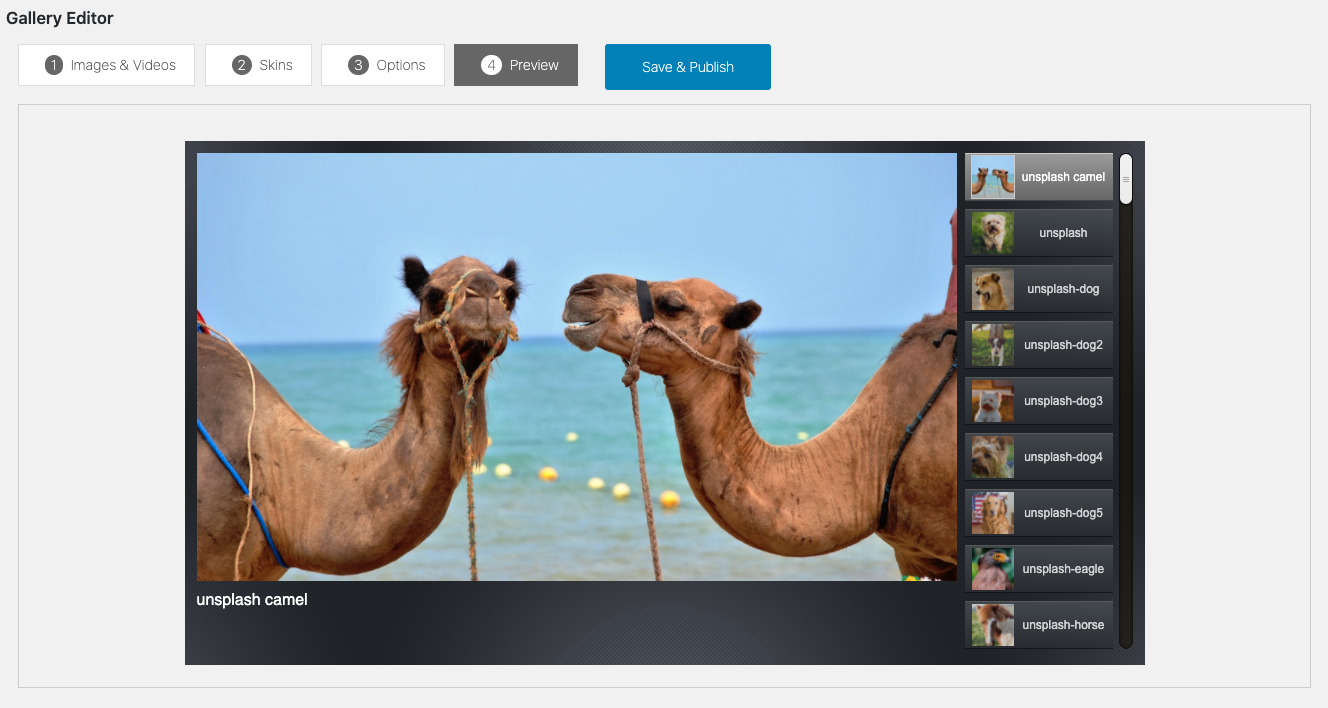Click the number 1 step badge

tap(54, 65)
